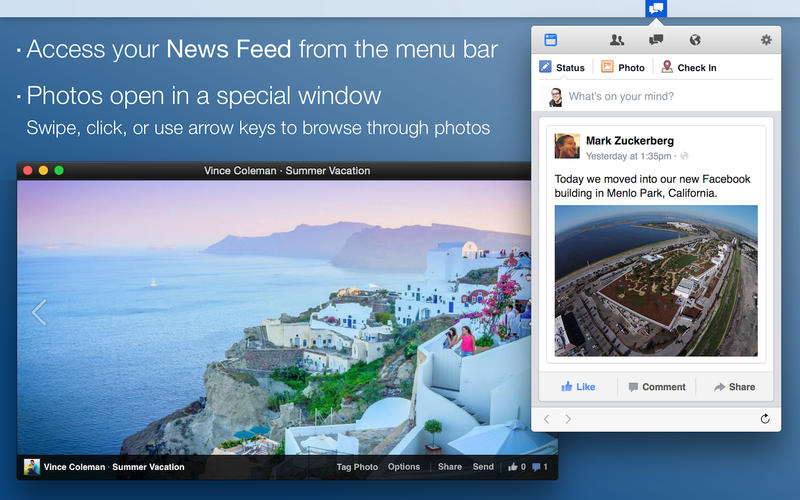The height and width of the screenshot is (500, 800).
Task: Open the Friend Requests icon
Action: (x=617, y=40)
